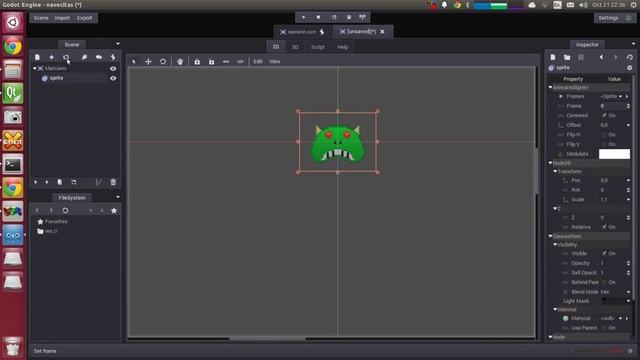
Task: Toggle the Relative checkbox
Action: (x=604, y=227)
